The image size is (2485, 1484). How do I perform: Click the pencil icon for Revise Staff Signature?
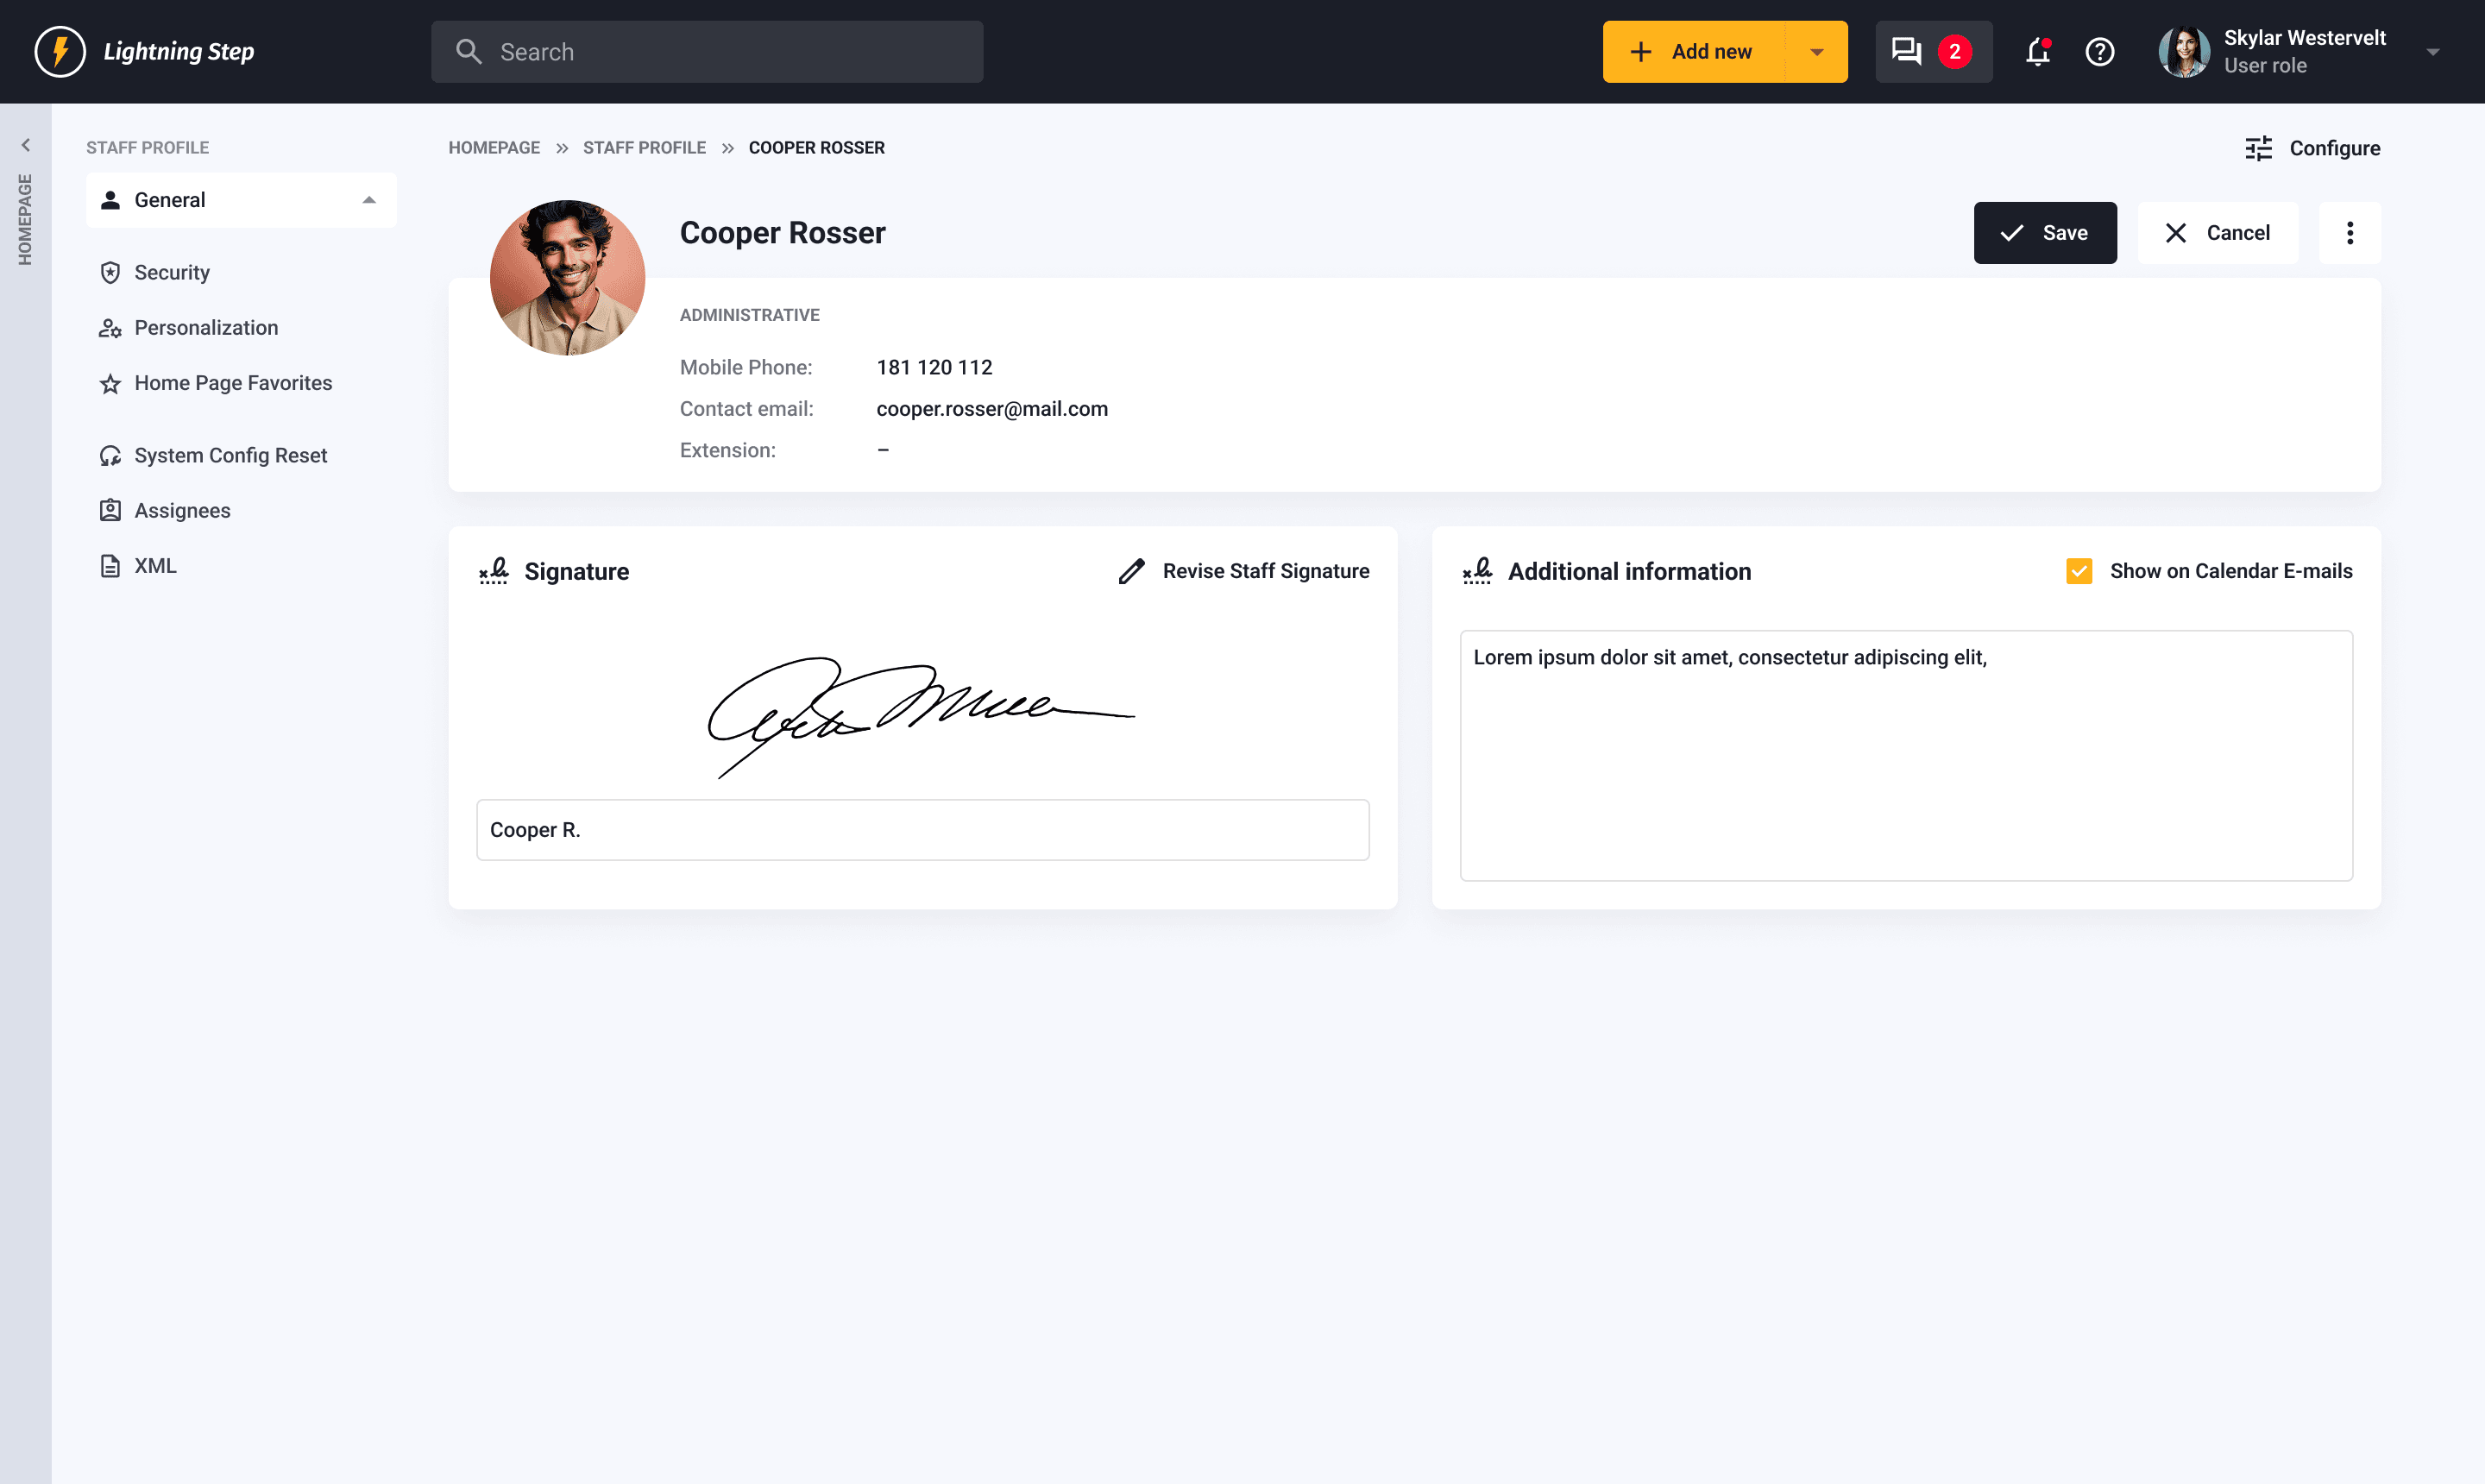pos(1131,571)
